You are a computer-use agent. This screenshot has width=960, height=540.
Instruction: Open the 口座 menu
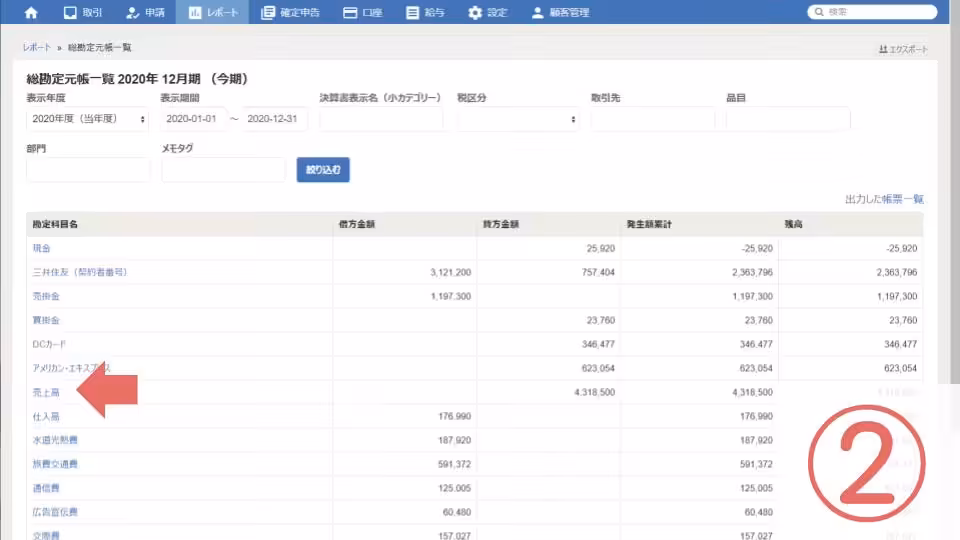(x=364, y=13)
